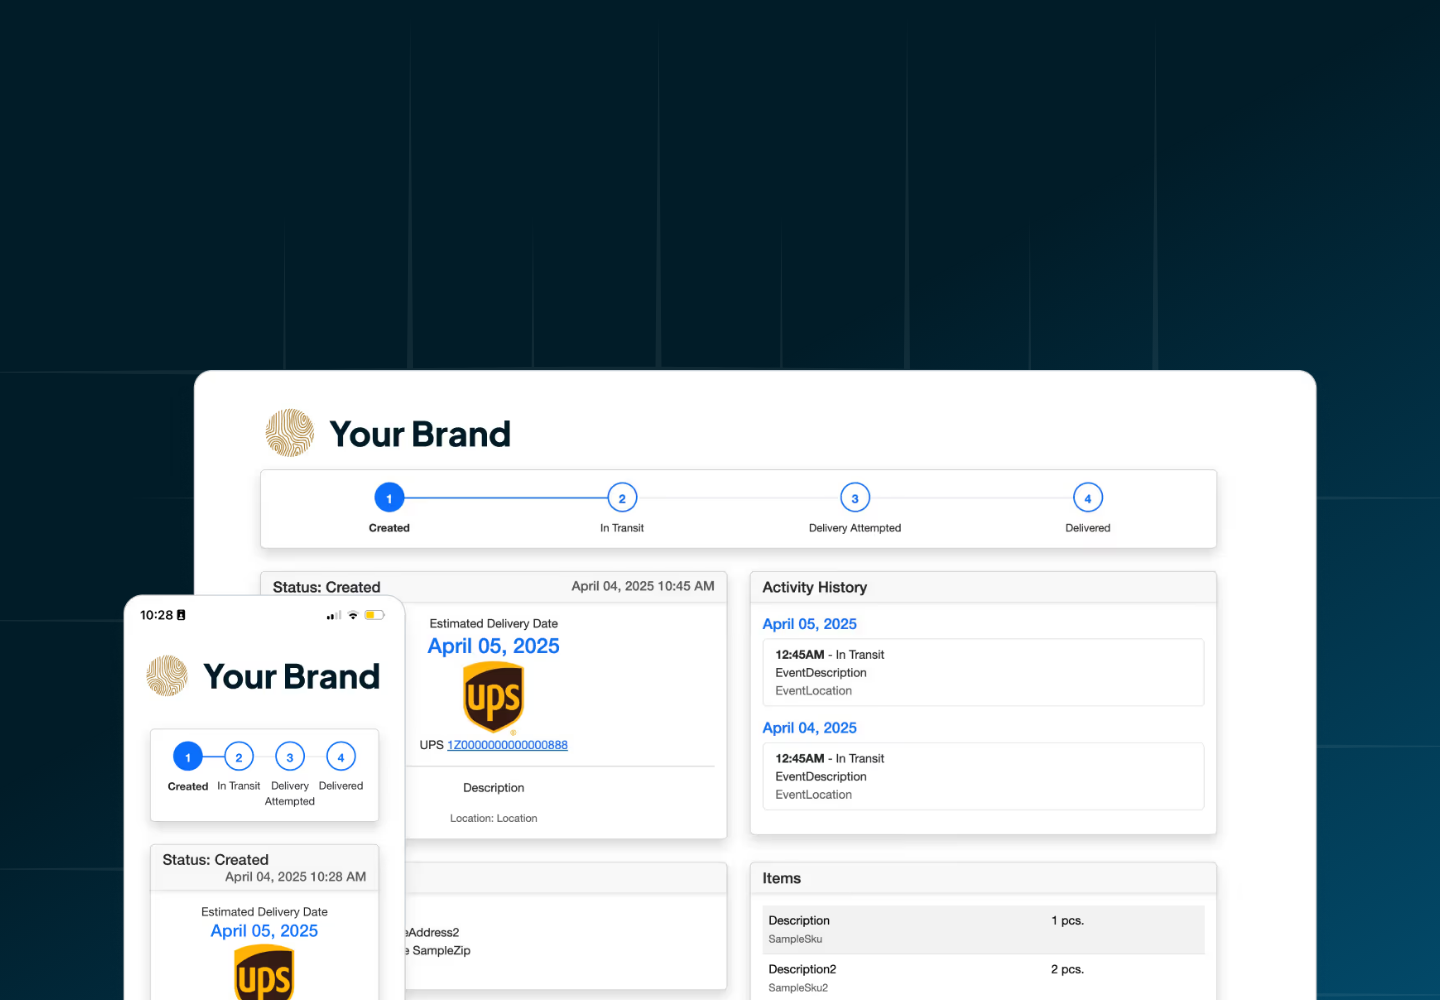Screen dimensions: 1440x1000
Task: Click Your Brand logo on the mobile mockup
Action: coord(166,676)
